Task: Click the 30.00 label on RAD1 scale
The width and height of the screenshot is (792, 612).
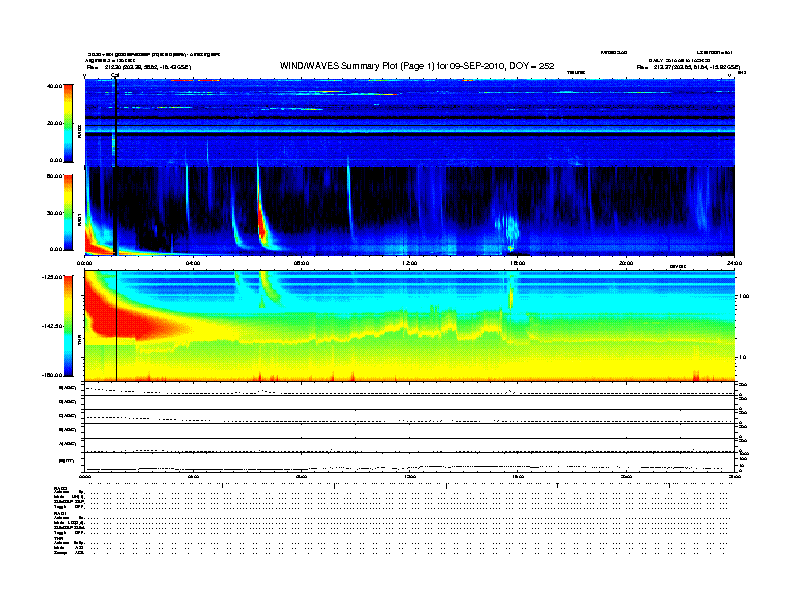Action: (x=54, y=213)
